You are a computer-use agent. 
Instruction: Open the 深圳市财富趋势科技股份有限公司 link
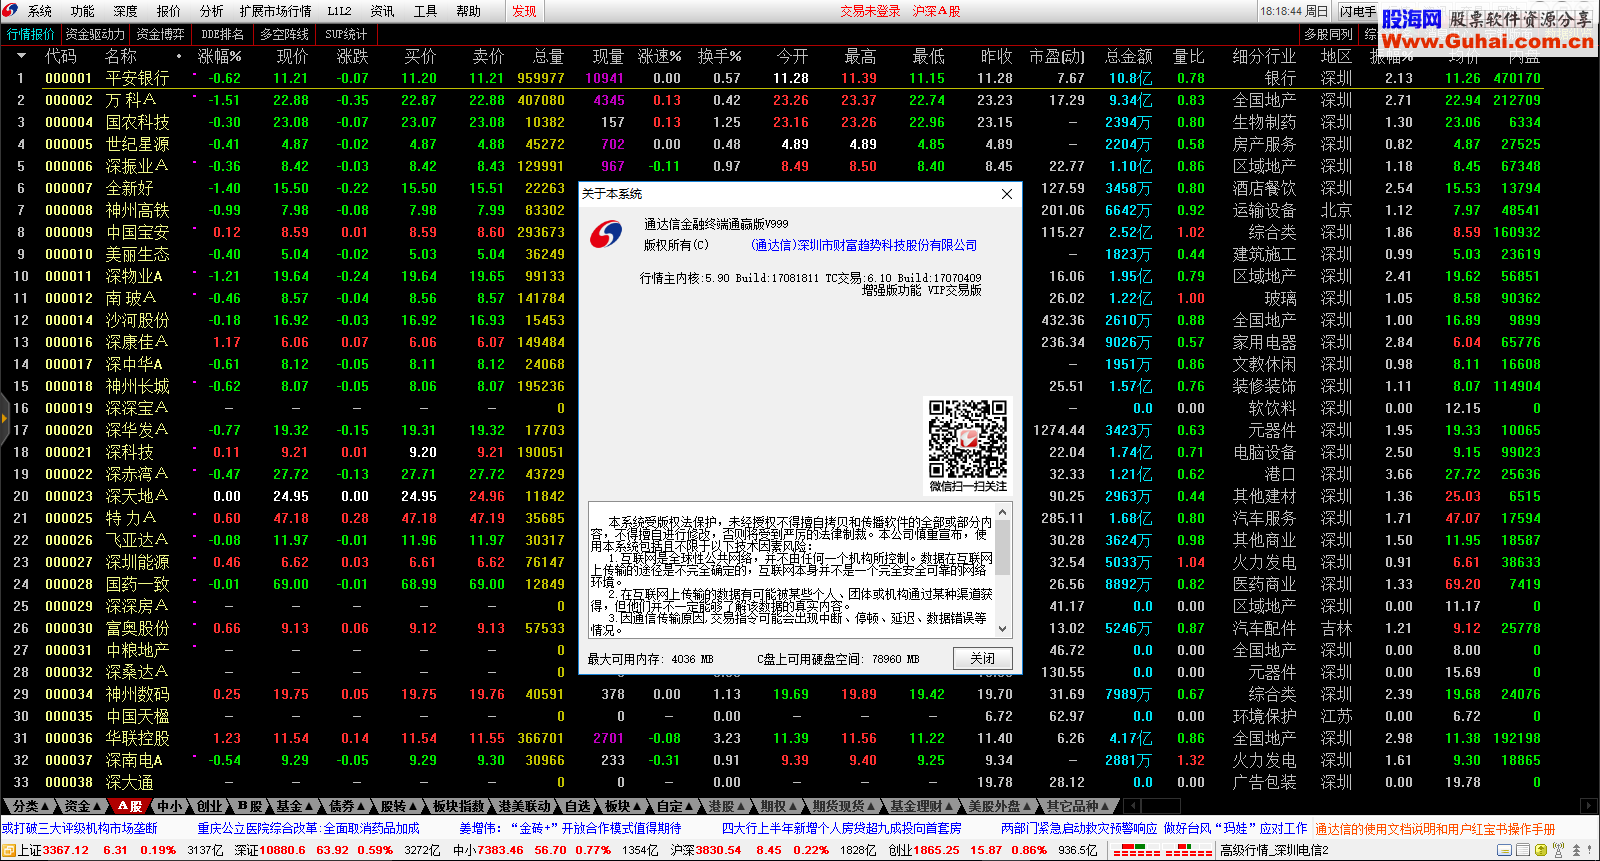[864, 245]
